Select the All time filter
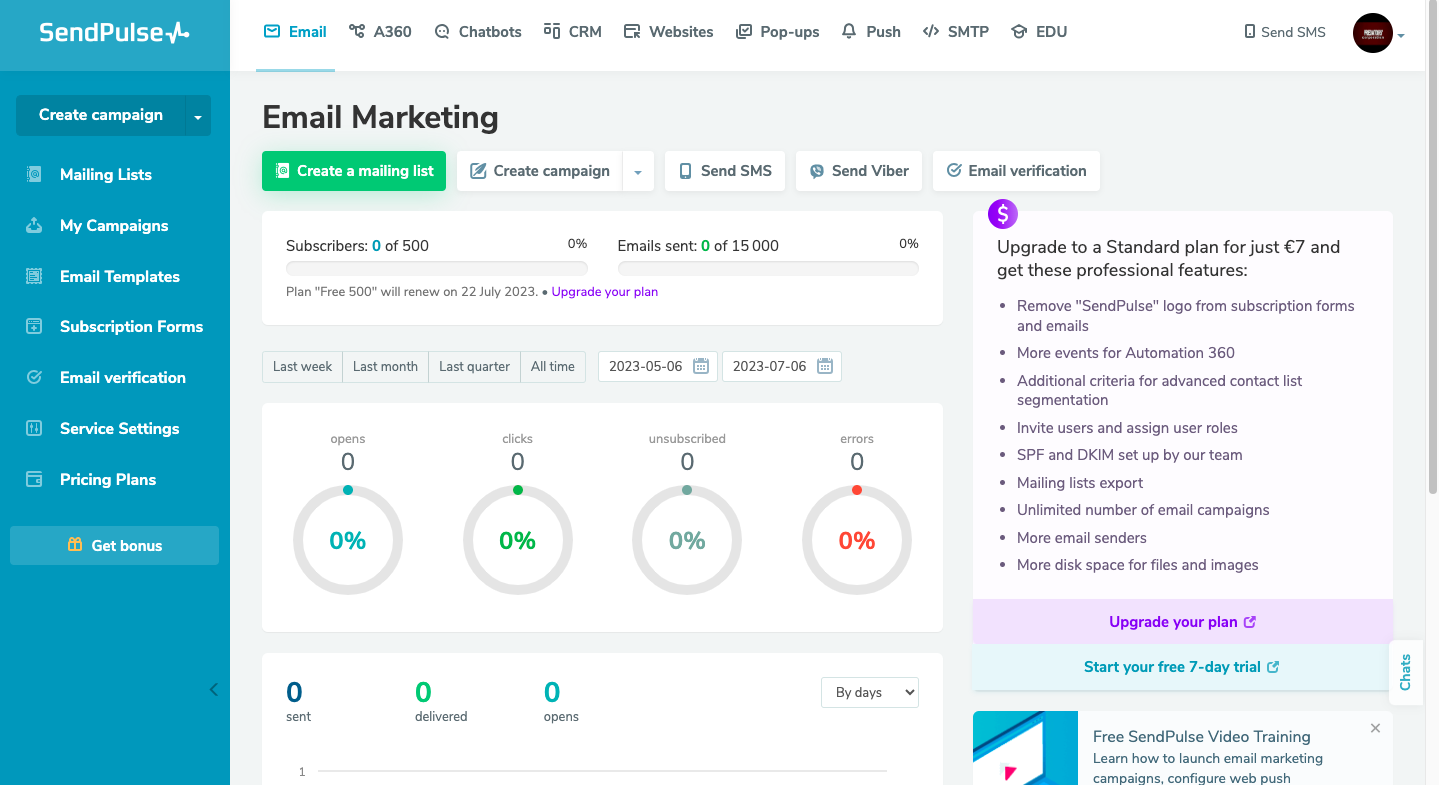Viewport: 1439px width, 785px height. tap(553, 366)
